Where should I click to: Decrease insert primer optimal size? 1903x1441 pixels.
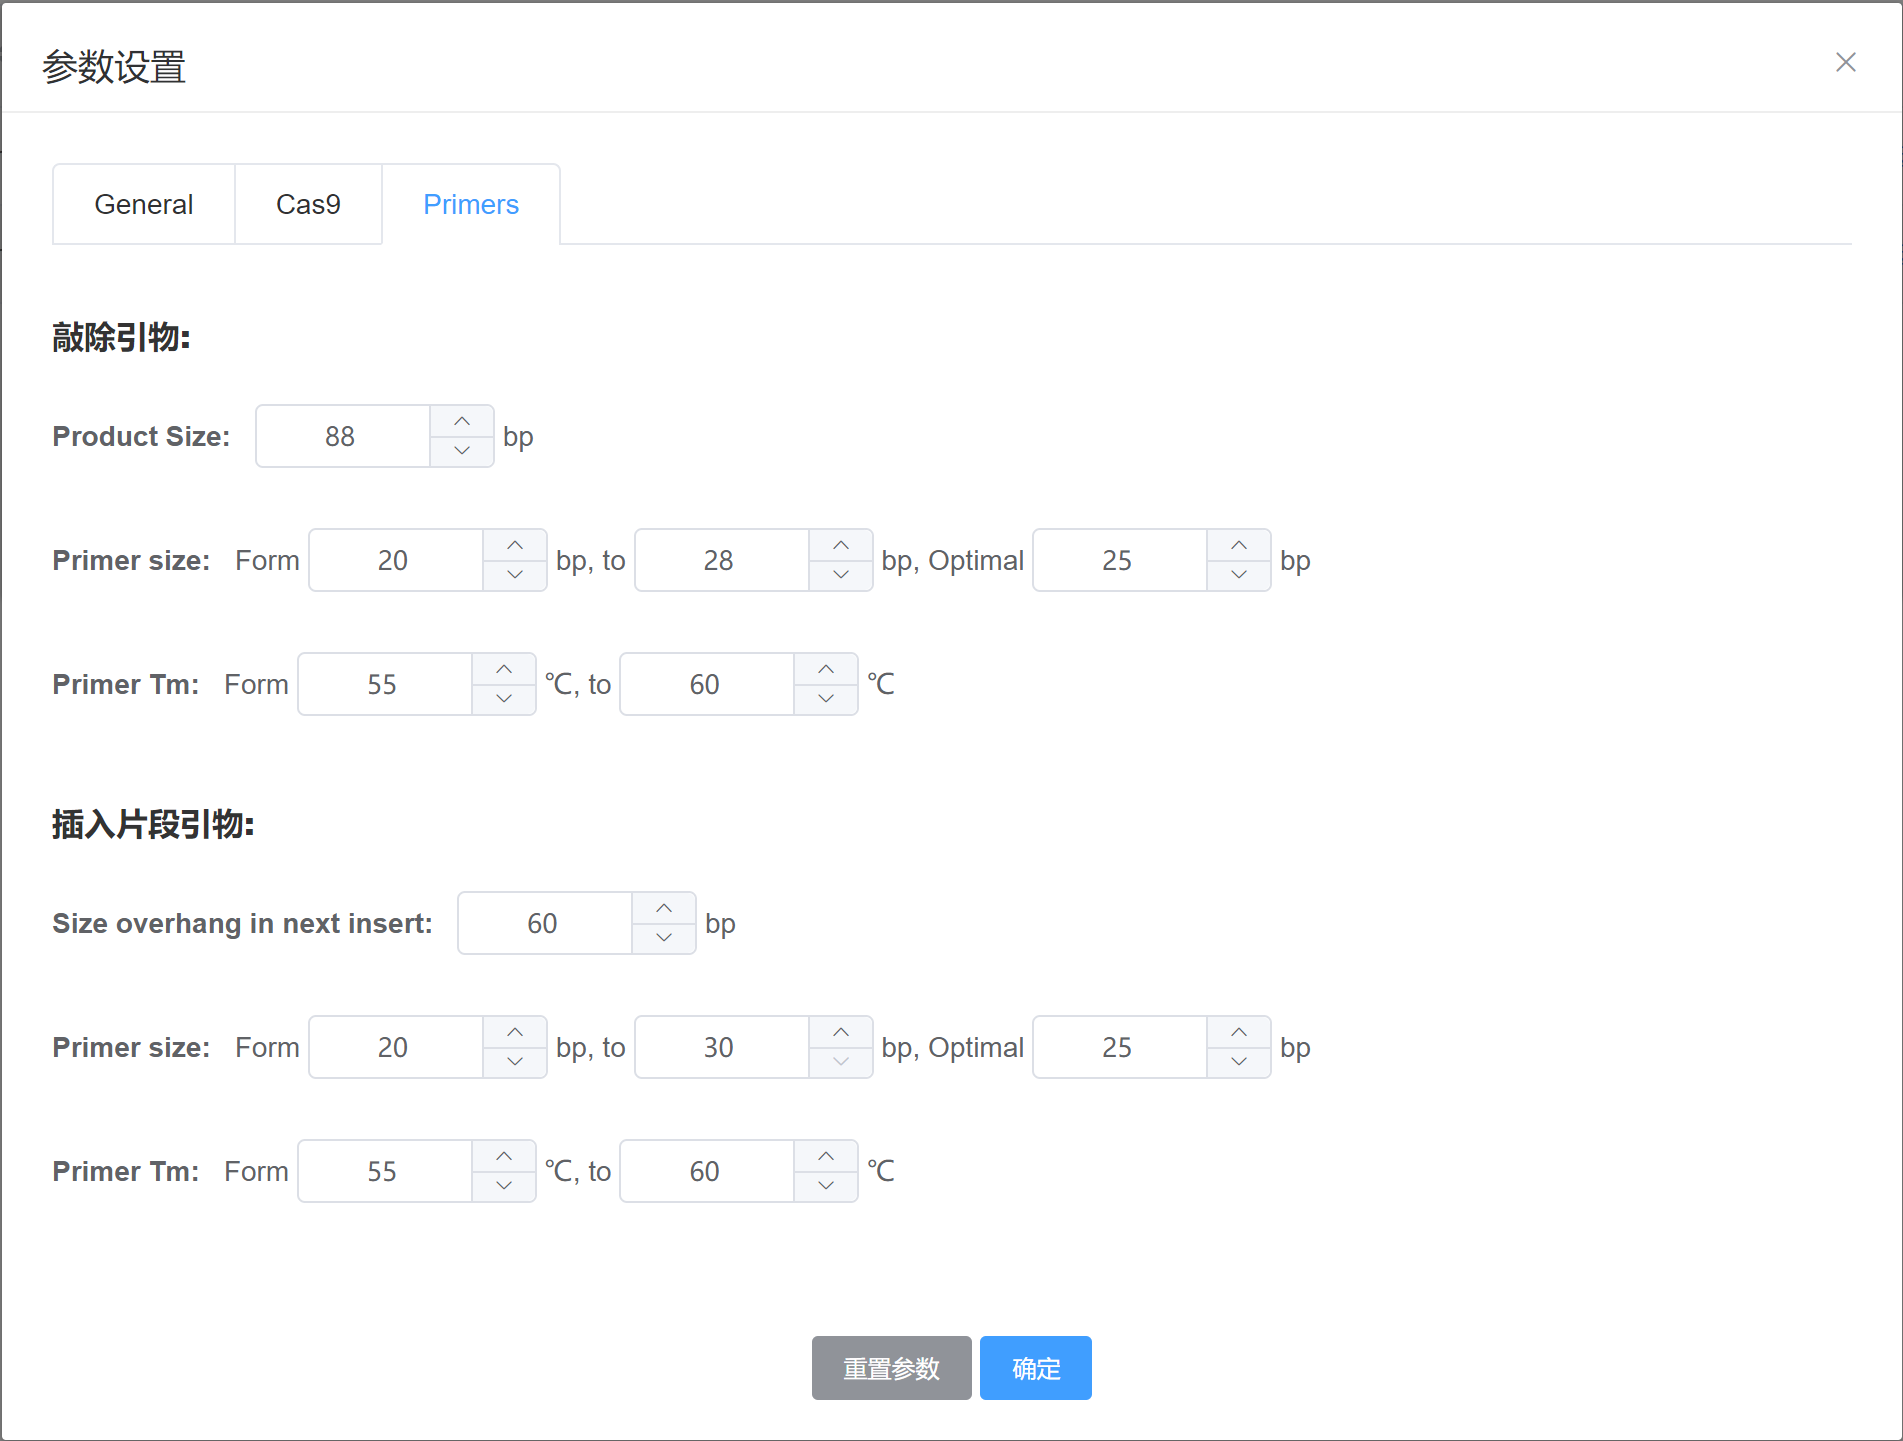[x=1239, y=1062]
